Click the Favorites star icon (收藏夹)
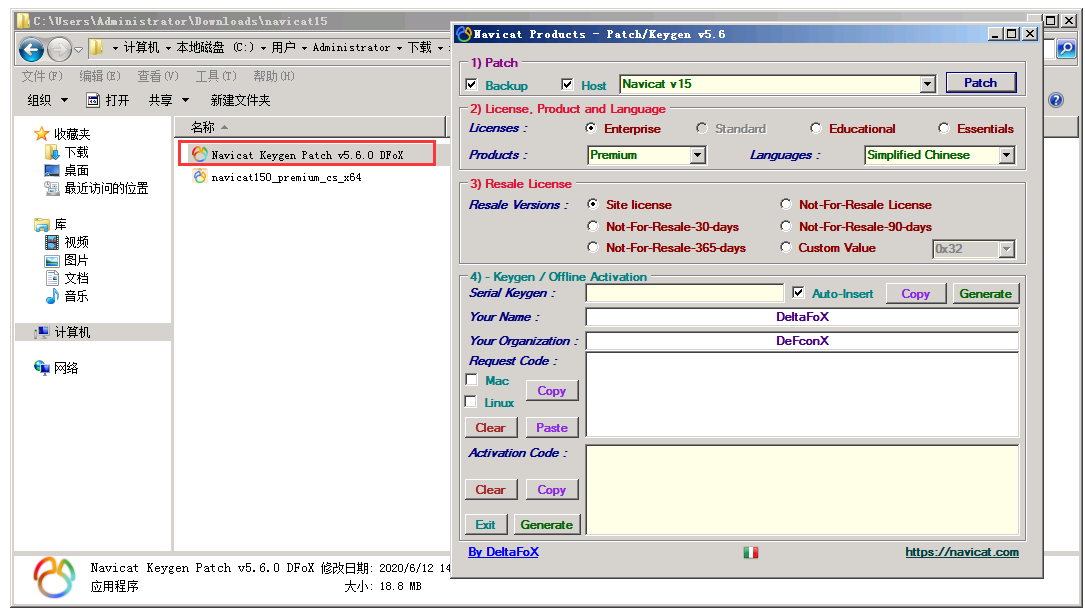This screenshot has height=611, width=1085. point(42,134)
